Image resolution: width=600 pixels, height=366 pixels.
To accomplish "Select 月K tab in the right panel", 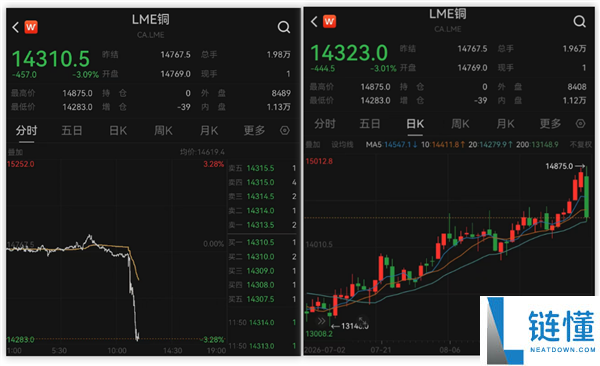I will [505, 124].
